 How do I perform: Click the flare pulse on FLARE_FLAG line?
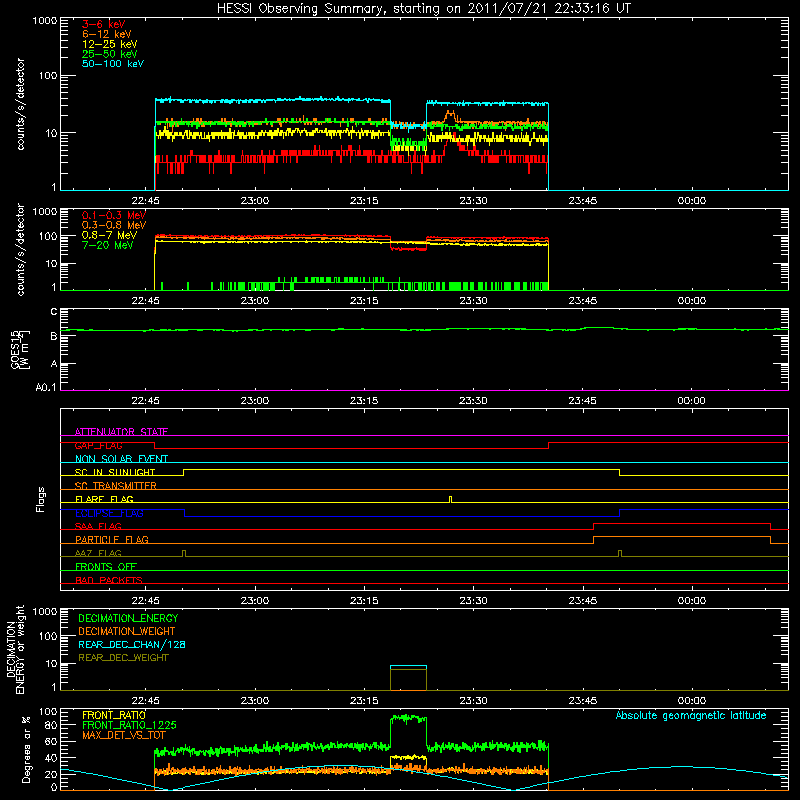(x=450, y=499)
